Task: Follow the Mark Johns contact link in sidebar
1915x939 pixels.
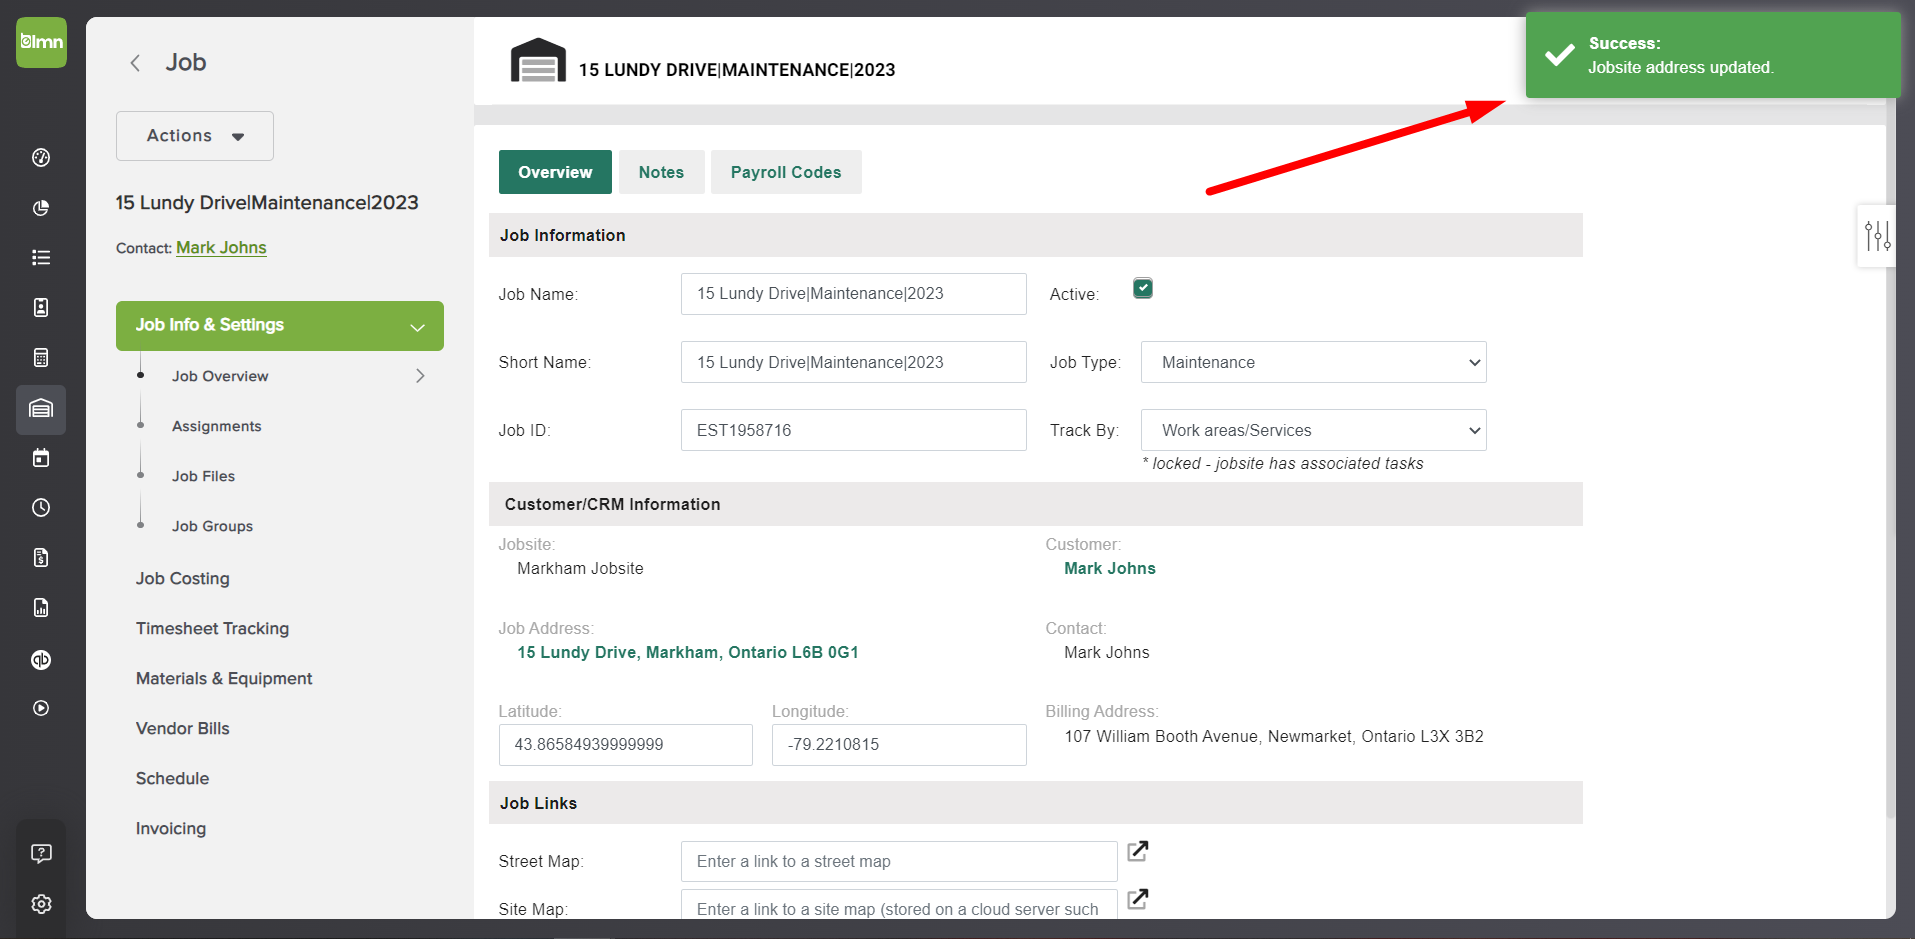Action: pos(221,248)
